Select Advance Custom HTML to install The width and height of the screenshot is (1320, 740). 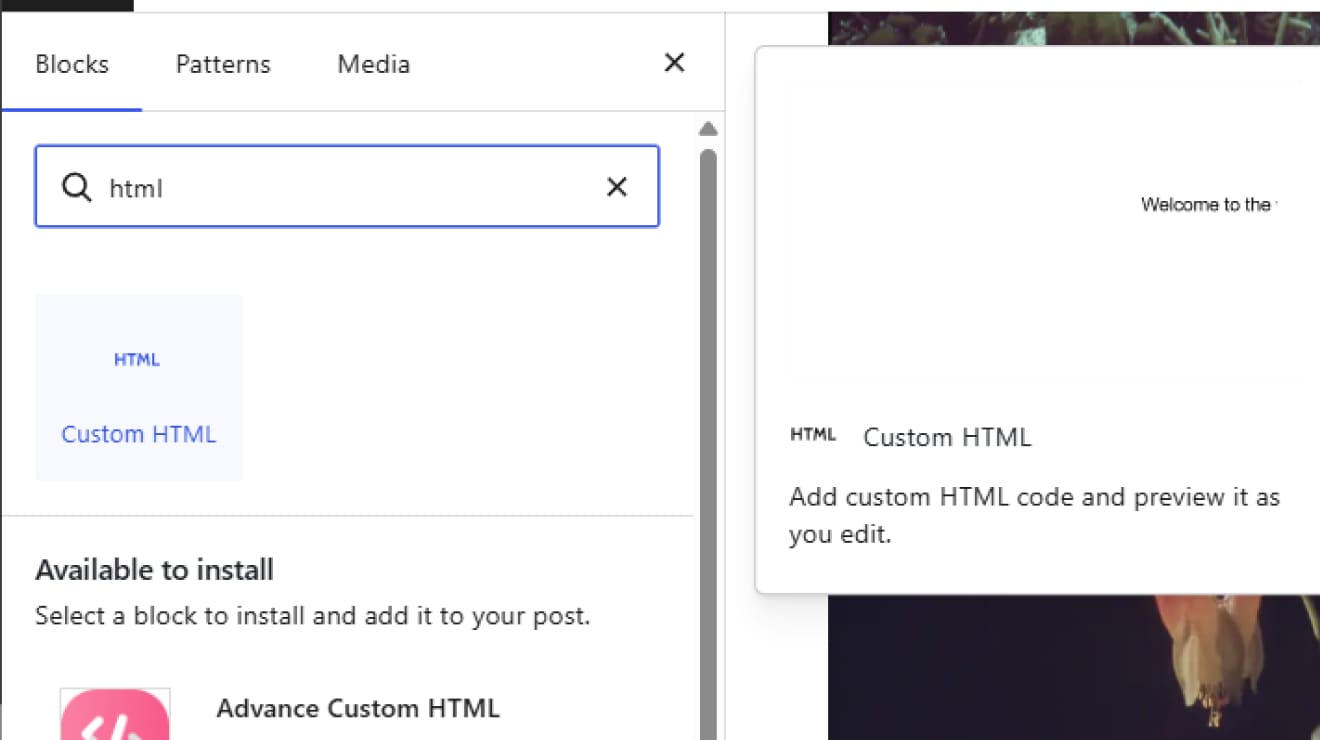coord(358,708)
